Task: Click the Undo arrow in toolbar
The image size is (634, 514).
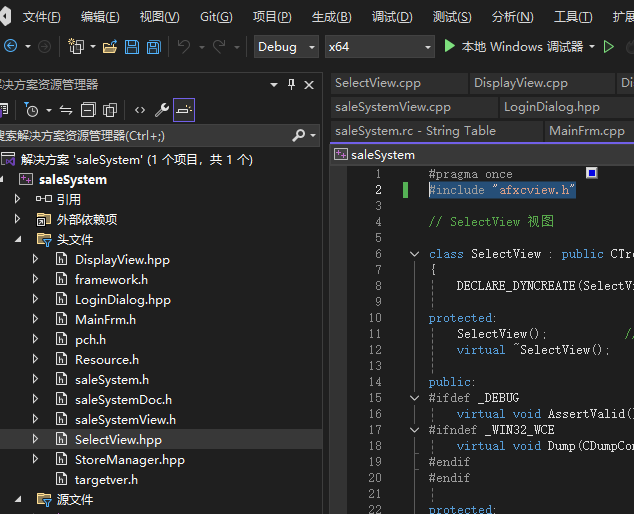Action: pyautogui.click(x=184, y=47)
